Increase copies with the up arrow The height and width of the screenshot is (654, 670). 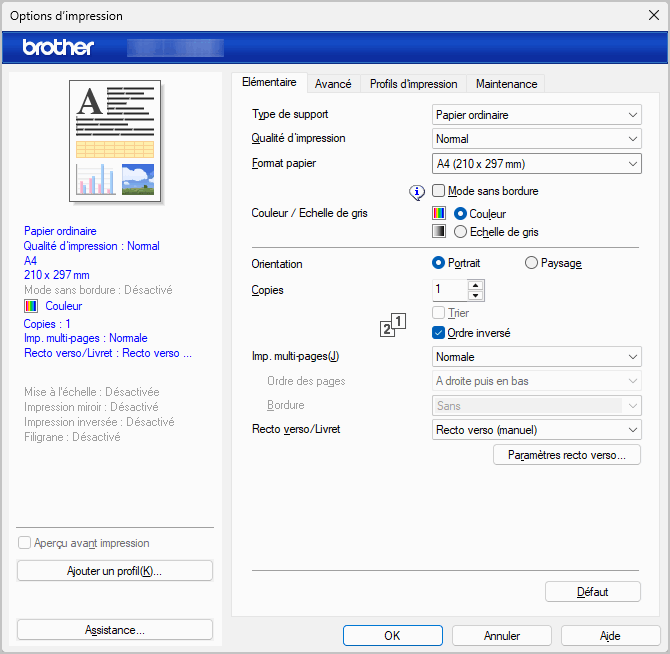coord(475,285)
